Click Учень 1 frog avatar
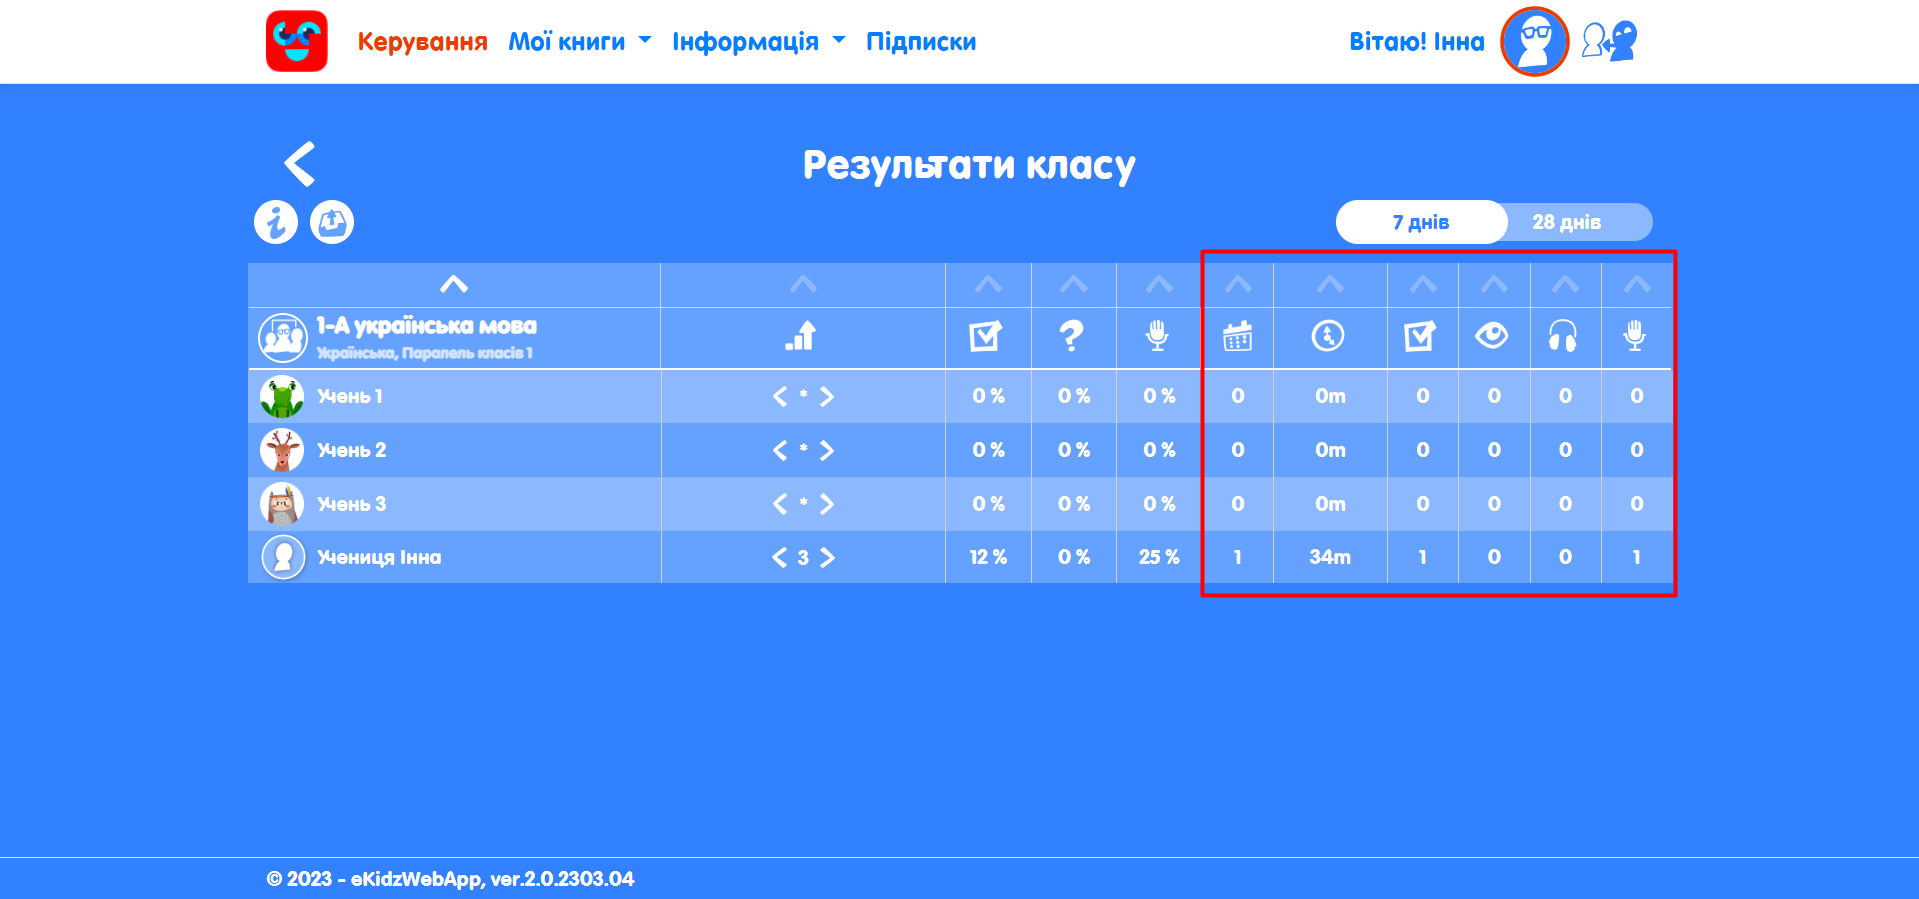 [282, 396]
